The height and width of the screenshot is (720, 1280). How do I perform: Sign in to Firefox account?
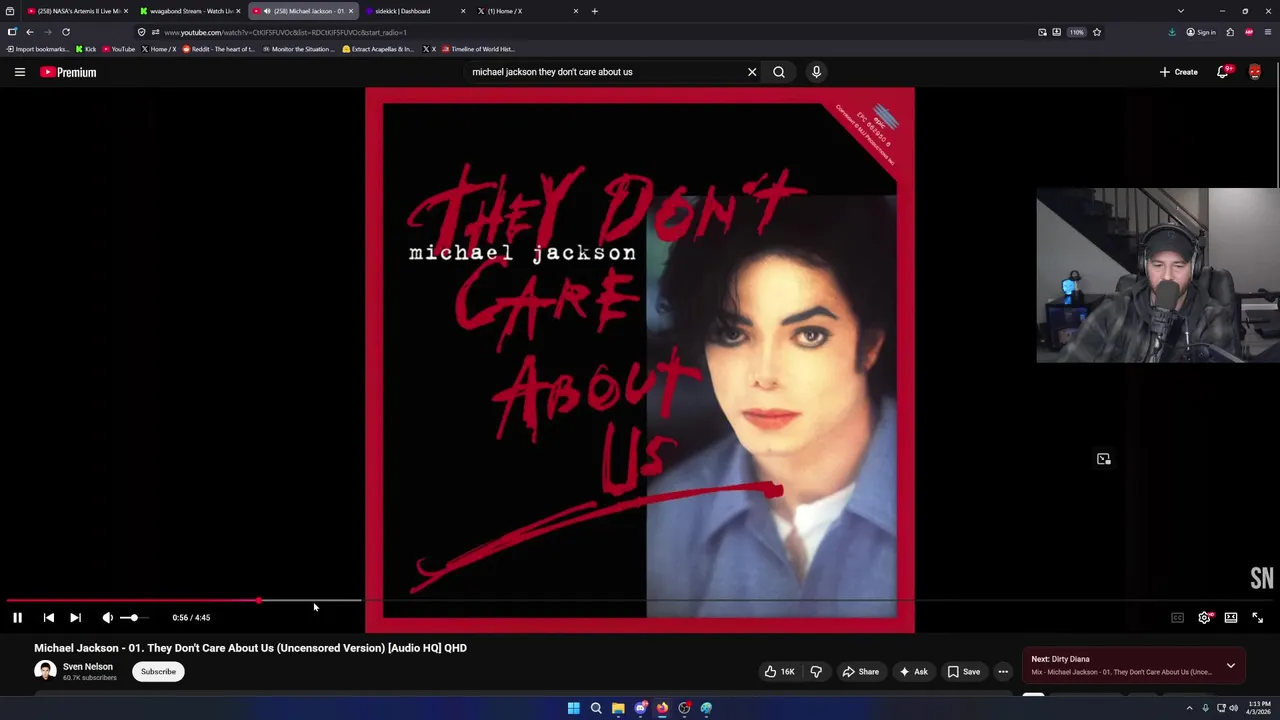1201,32
